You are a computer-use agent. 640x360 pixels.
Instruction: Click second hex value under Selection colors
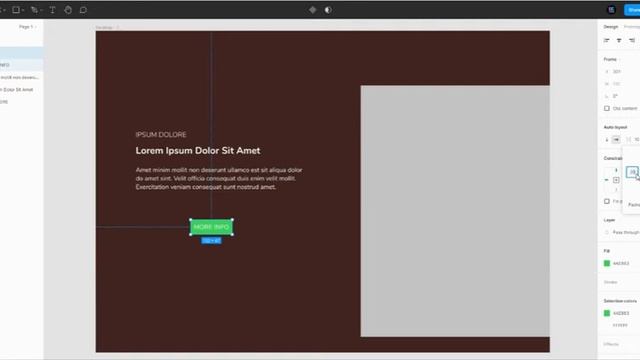click(x=620, y=325)
